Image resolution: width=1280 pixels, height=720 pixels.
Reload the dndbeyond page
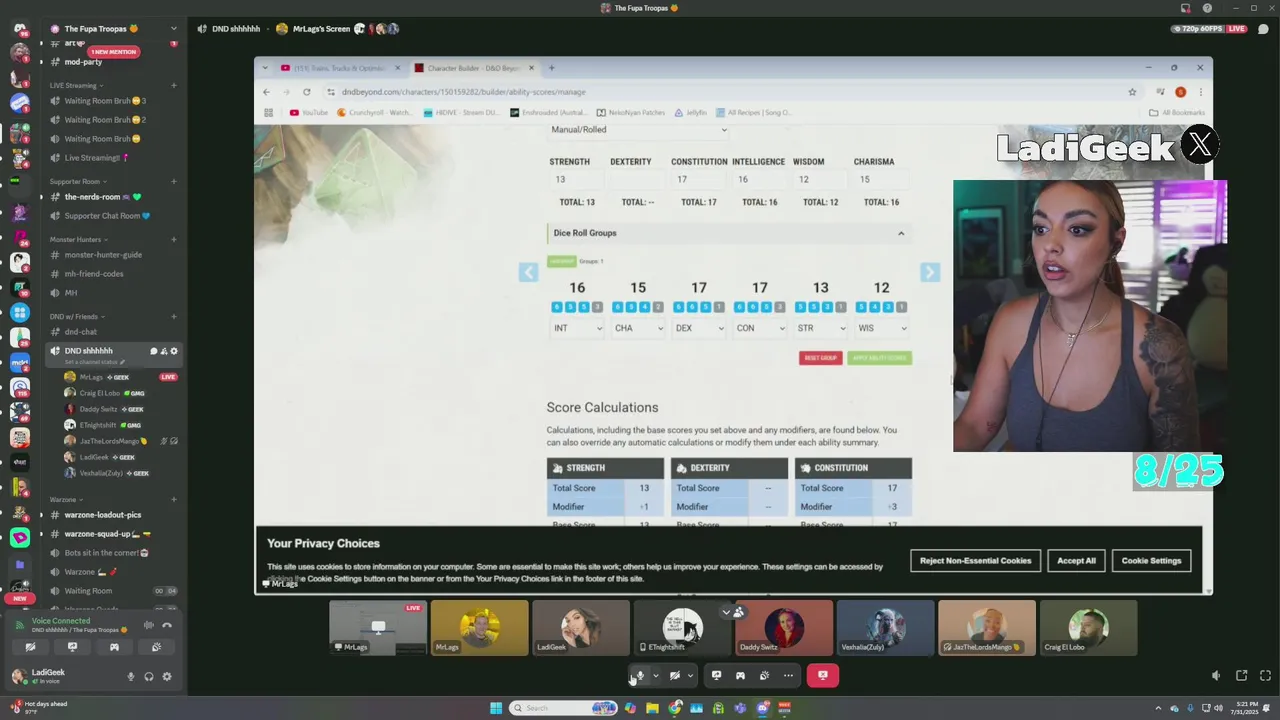pyautogui.click(x=306, y=92)
